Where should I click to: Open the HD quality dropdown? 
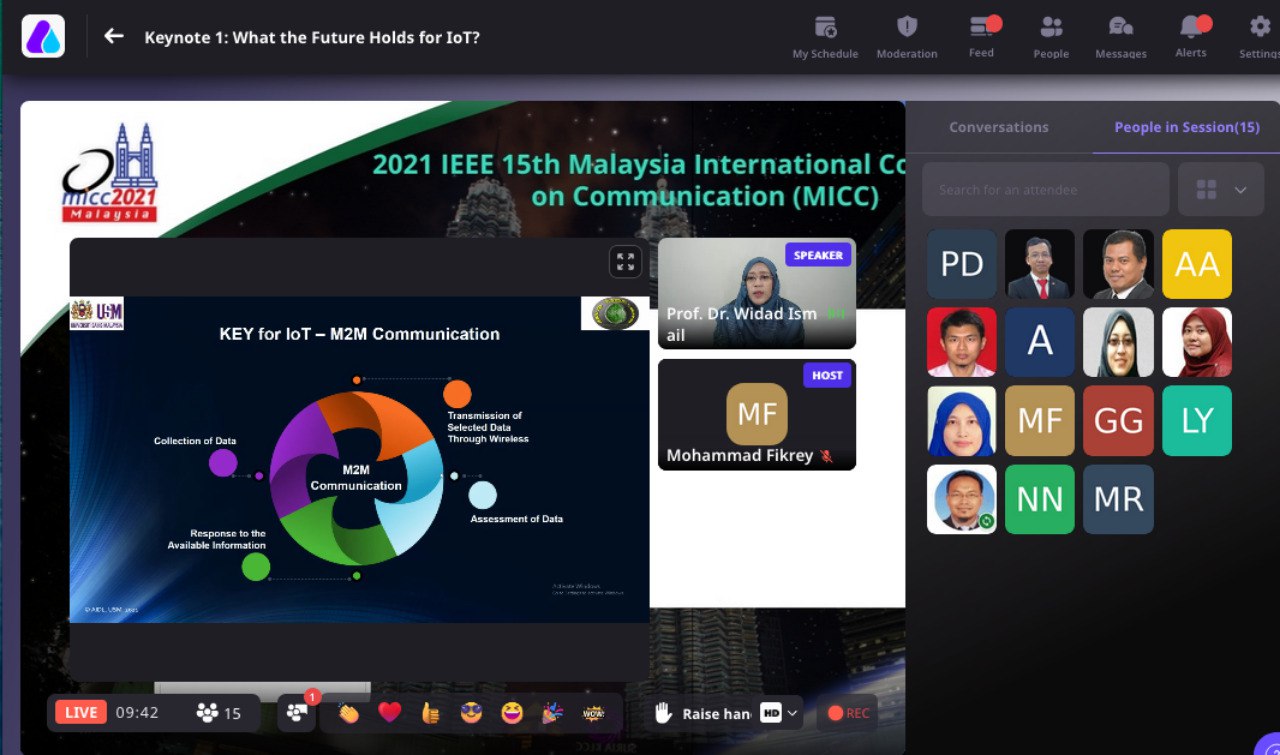click(780, 713)
